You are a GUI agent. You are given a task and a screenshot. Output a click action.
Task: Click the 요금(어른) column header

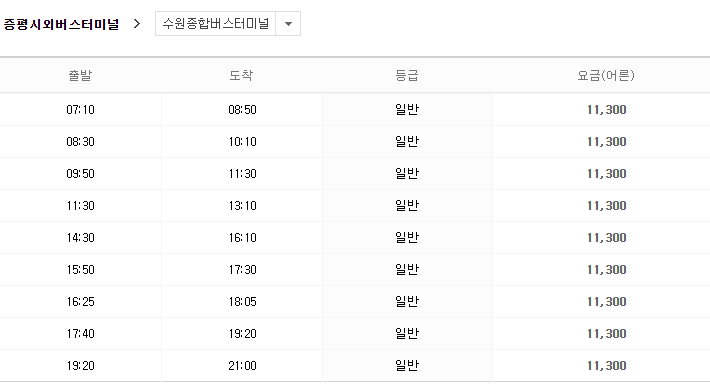tap(606, 75)
